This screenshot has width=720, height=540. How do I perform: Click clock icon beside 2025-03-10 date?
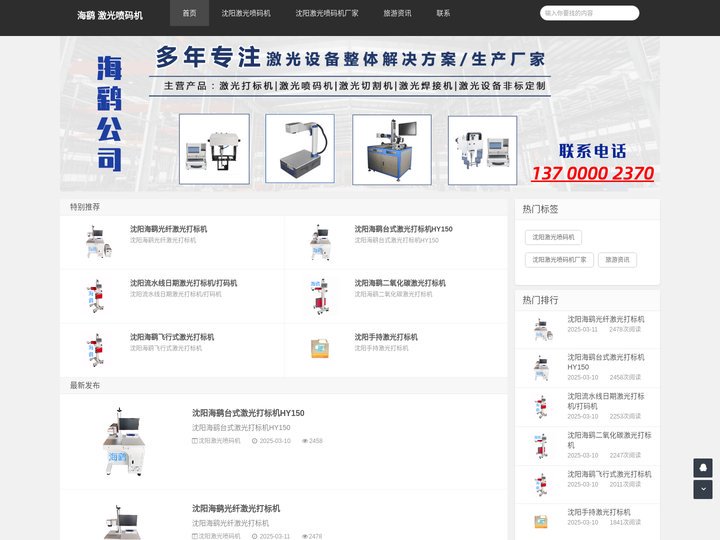254,441
